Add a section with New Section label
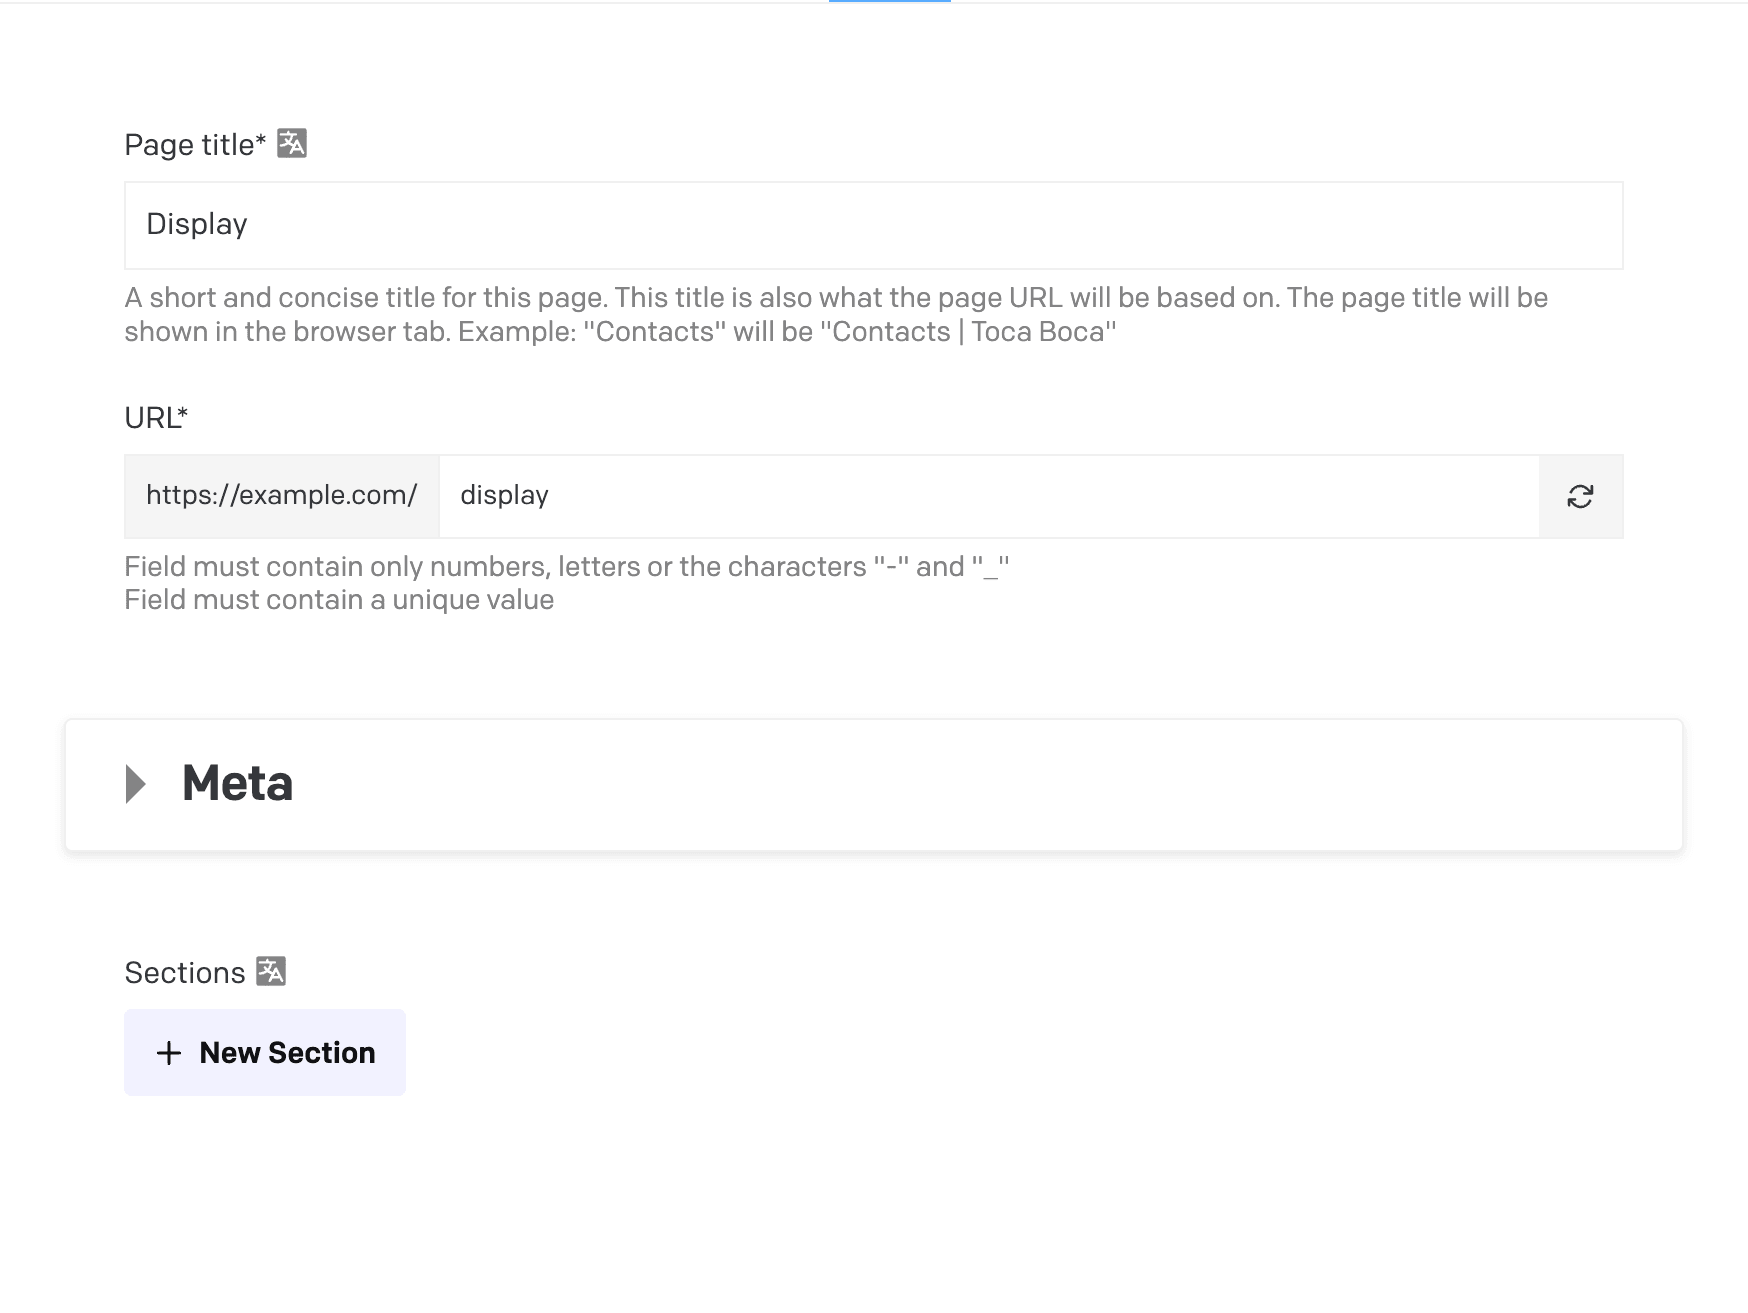 pos(287,1053)
